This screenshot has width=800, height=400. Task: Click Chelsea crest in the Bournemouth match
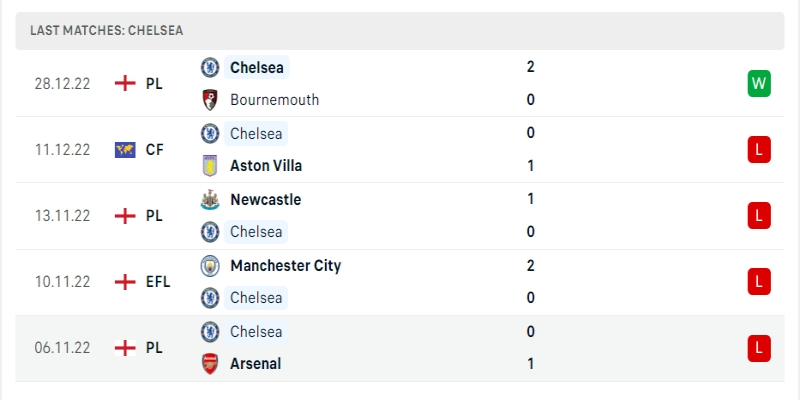(x=210, y=67)
